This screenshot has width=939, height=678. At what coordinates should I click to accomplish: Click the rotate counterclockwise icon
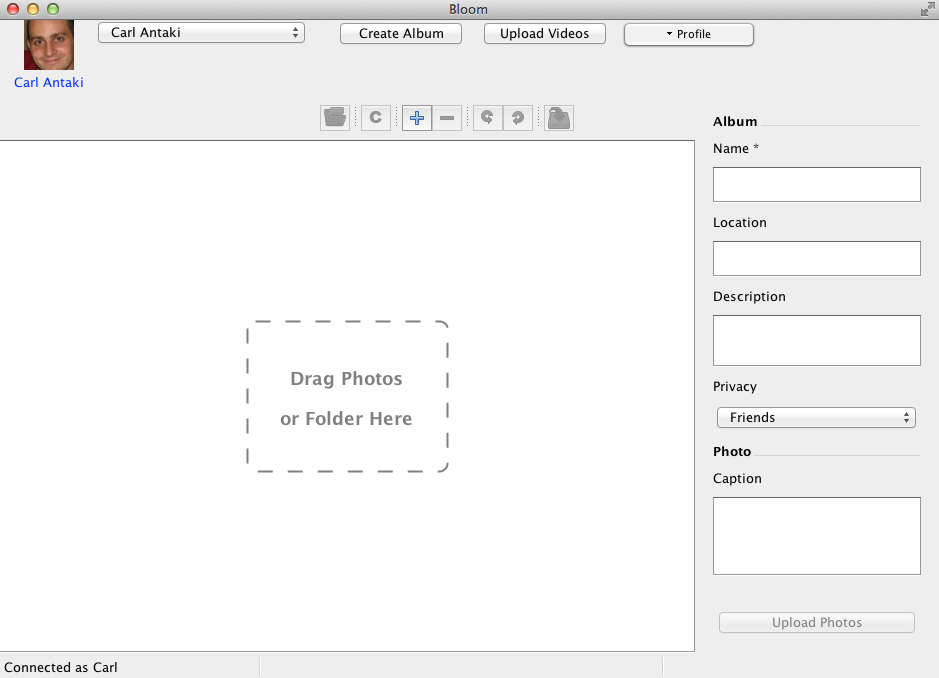coord(487,118)
